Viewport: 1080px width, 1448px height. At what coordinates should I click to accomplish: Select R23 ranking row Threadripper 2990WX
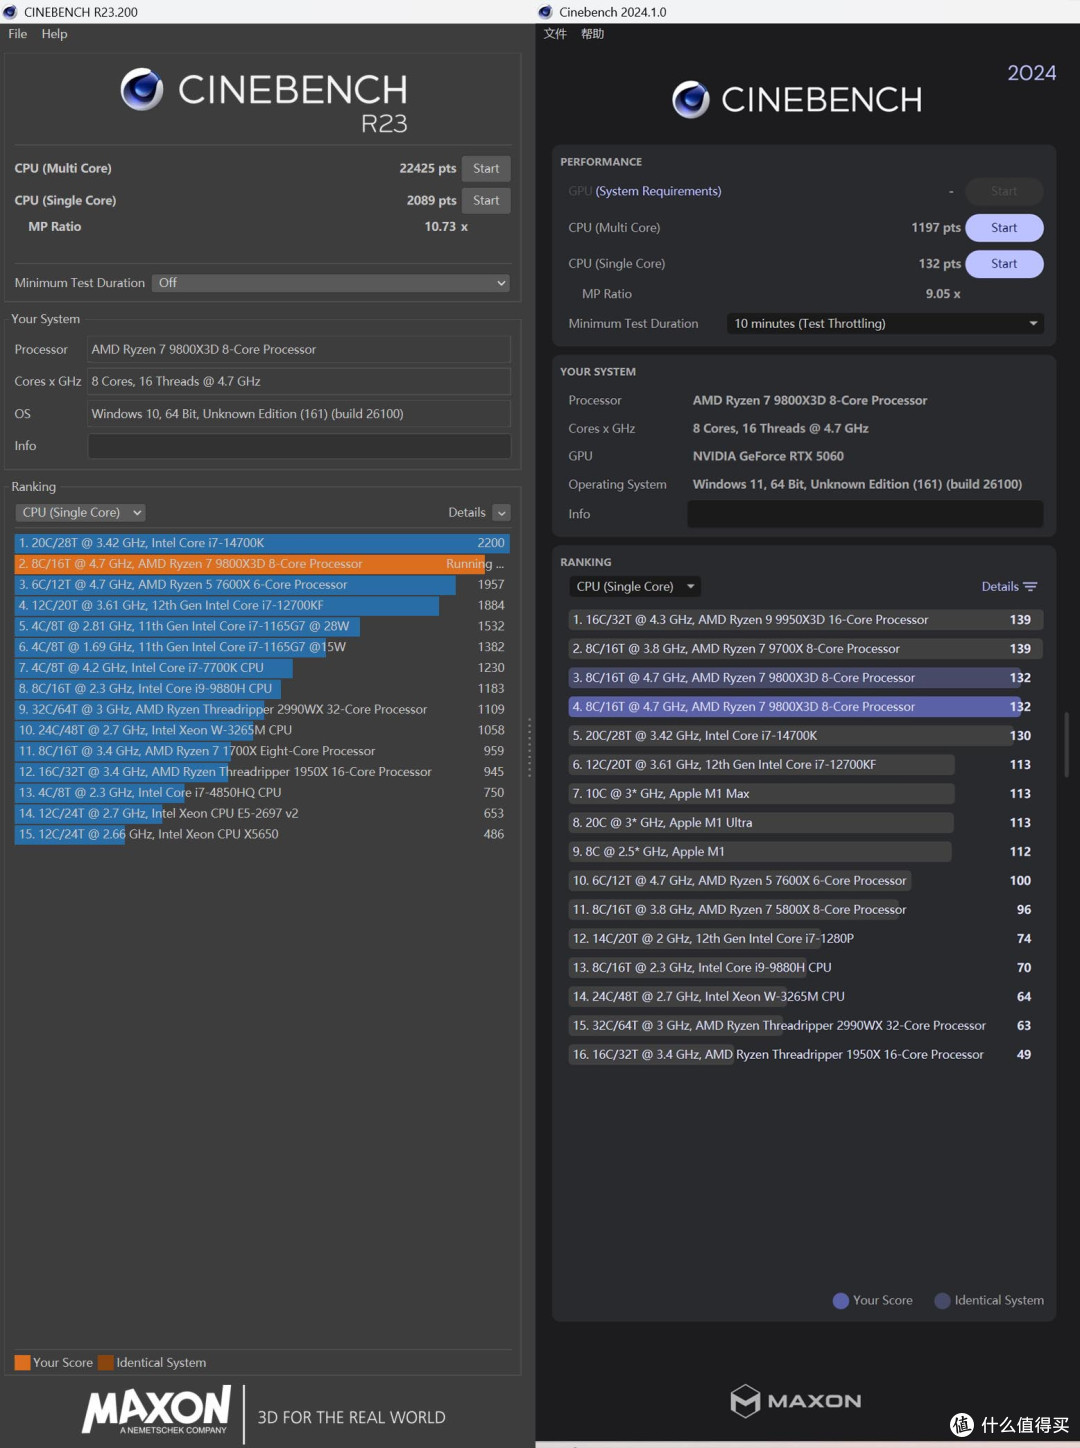[262, 710]
